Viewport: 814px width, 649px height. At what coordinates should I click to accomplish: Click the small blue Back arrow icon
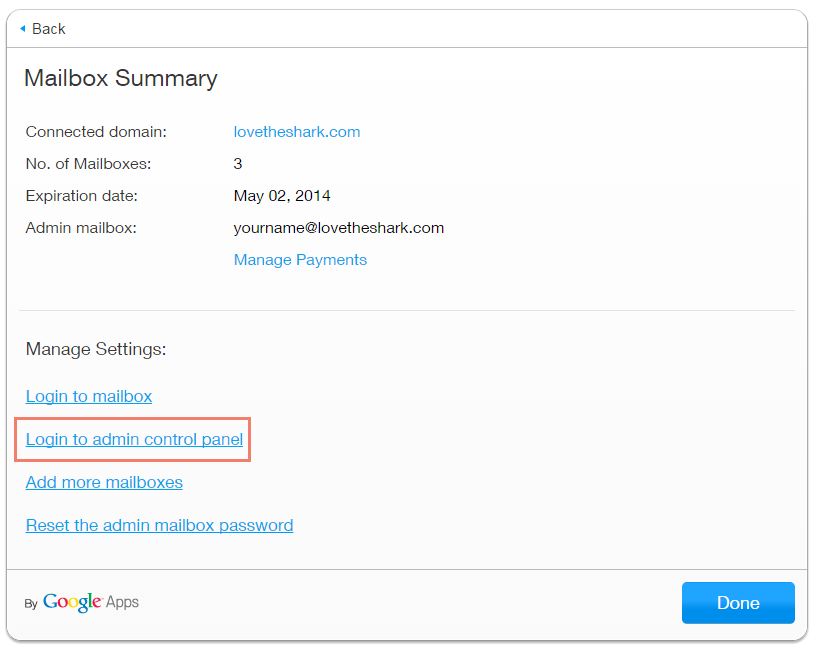pos(22,28)
